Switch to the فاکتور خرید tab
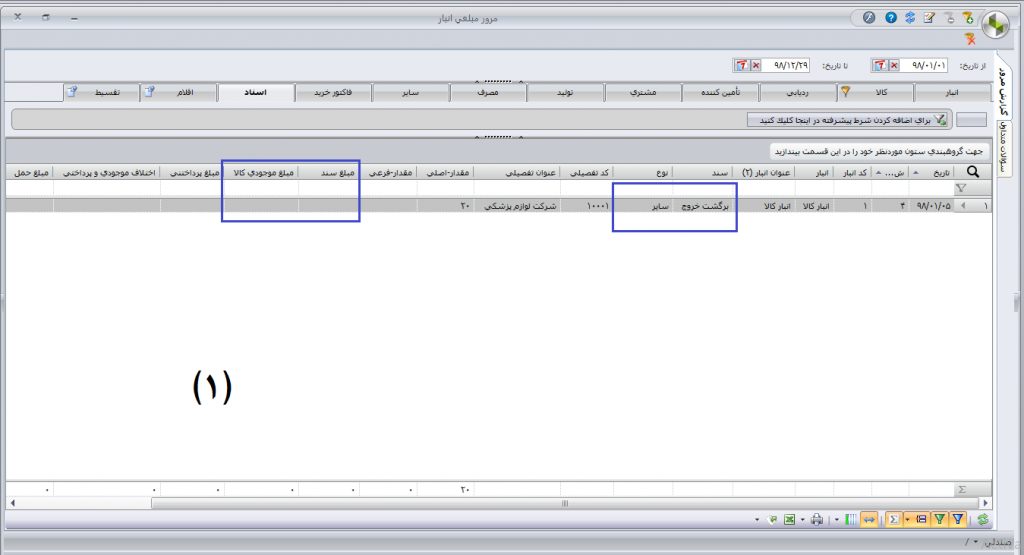This screenshot has width=1024, height=555. pyautogui.click(x=333, y=92)
